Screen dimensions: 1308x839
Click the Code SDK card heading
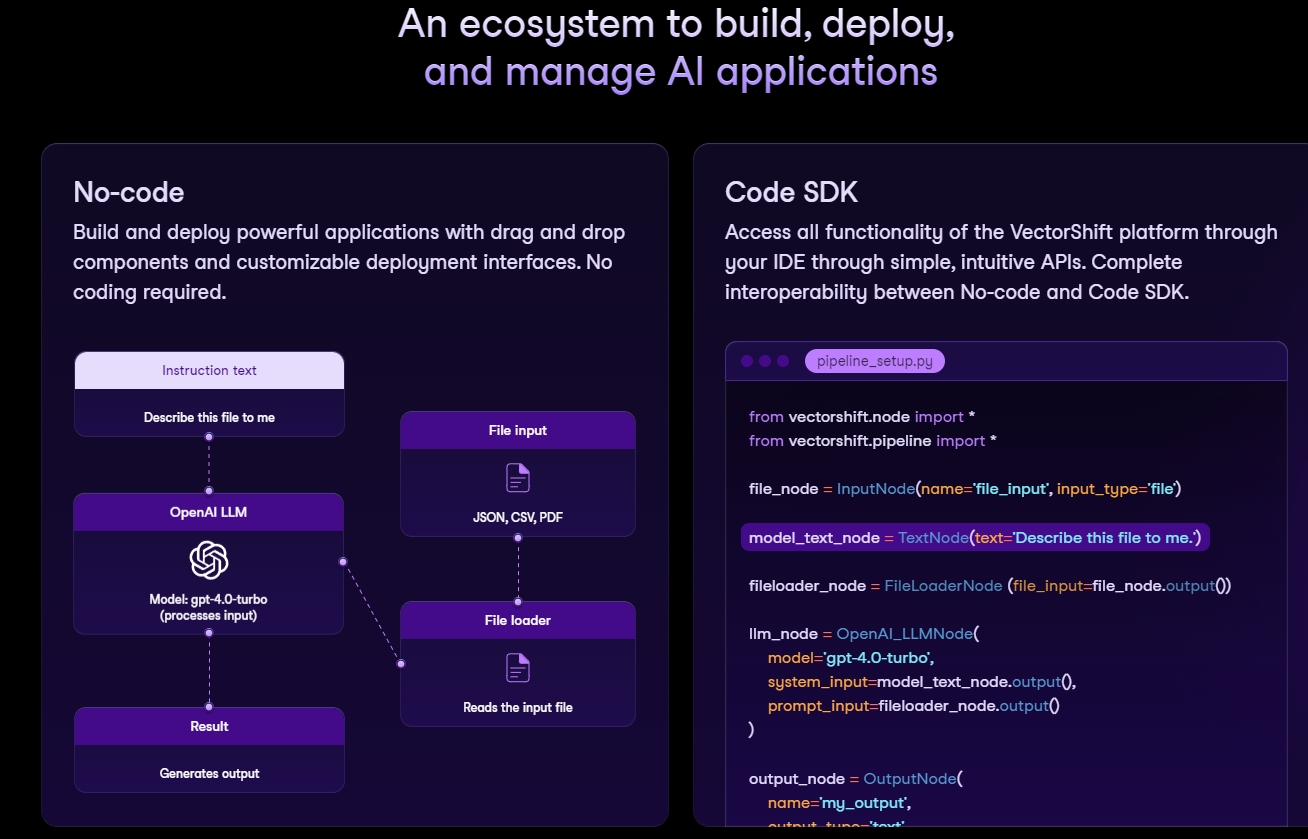(791, 191)
